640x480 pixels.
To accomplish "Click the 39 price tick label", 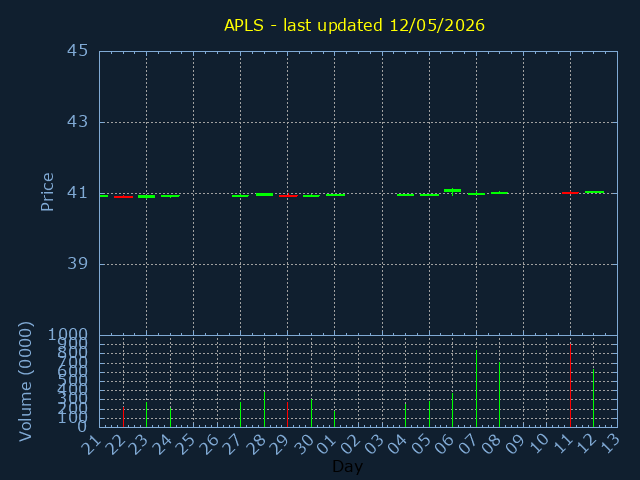I will [x=78, y=264].
